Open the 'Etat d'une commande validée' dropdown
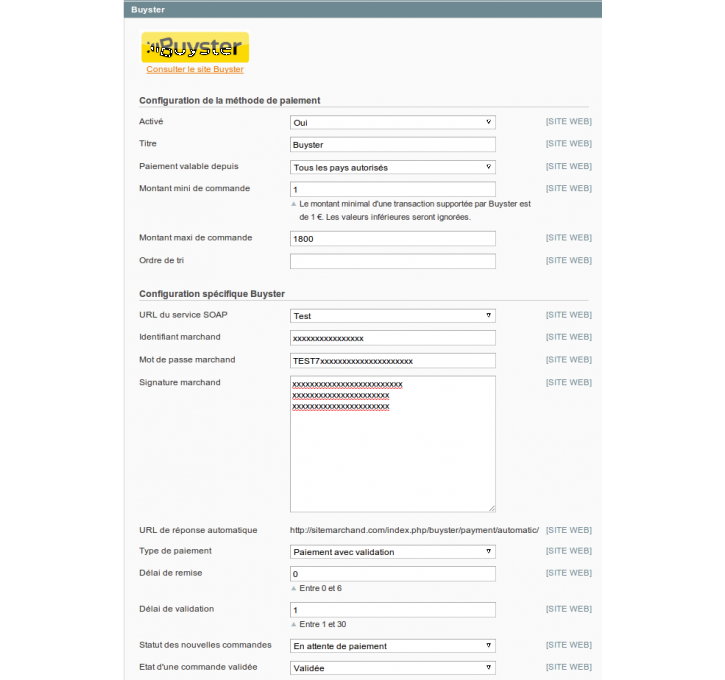Screen dimensions: 725x680 pyautogui.click(x=393, y=668)
